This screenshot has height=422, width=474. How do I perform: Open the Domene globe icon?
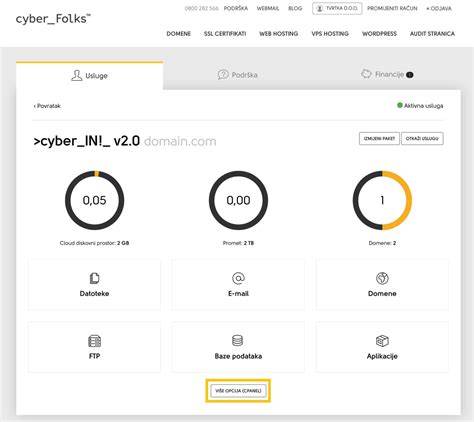click(x=382, y=278)
